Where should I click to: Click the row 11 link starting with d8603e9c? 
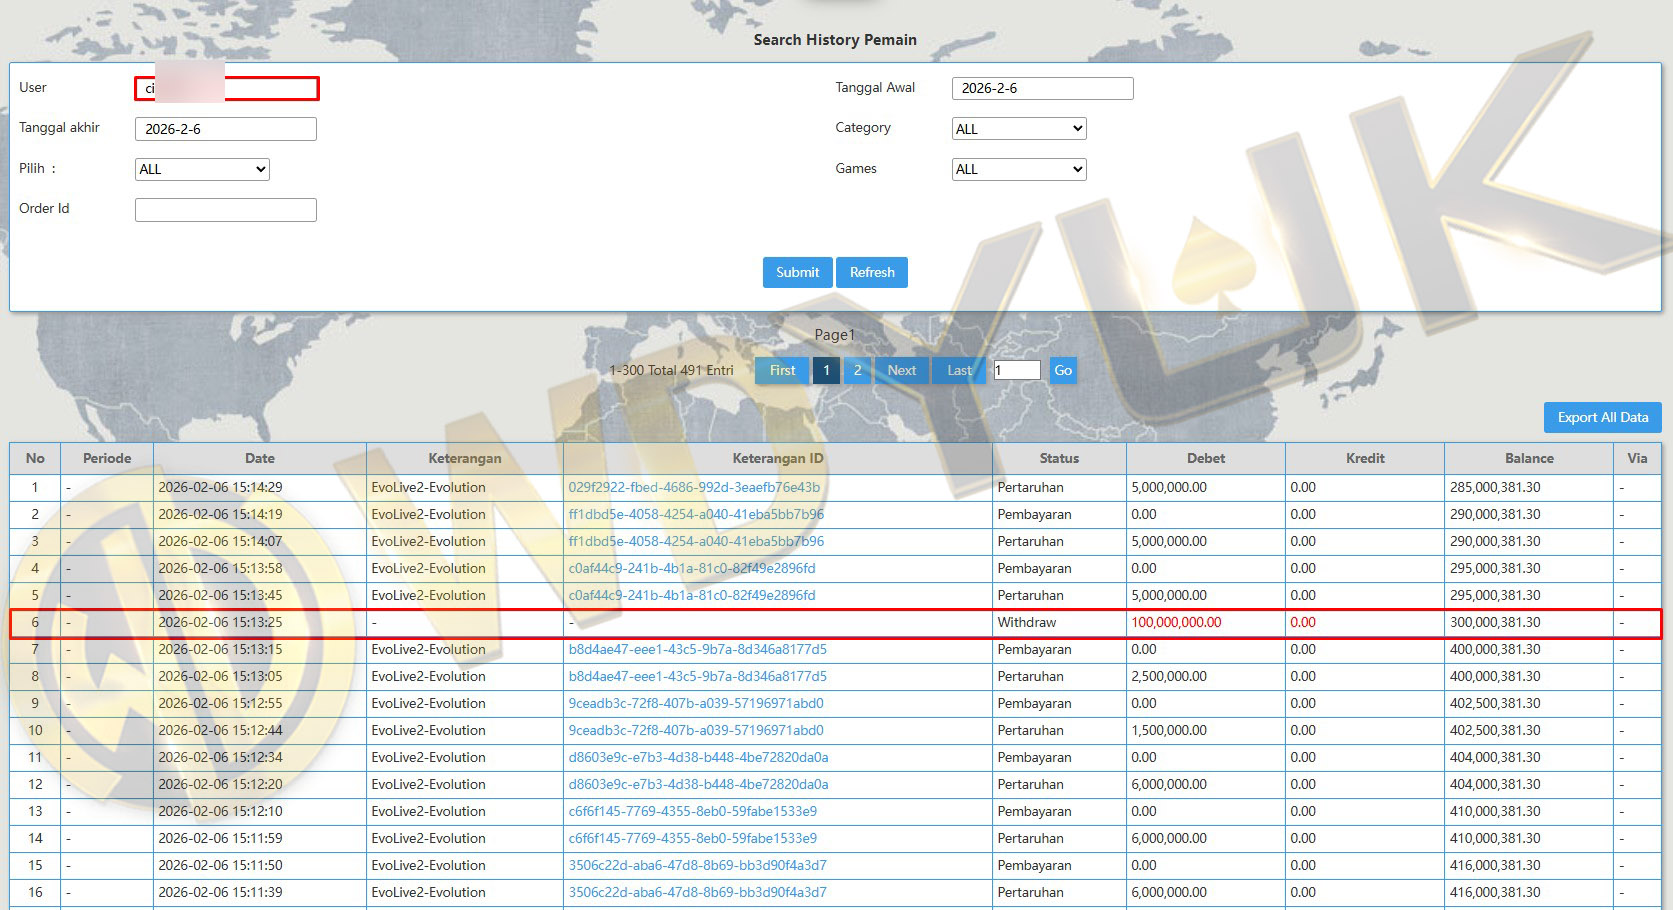click(698, 757)
